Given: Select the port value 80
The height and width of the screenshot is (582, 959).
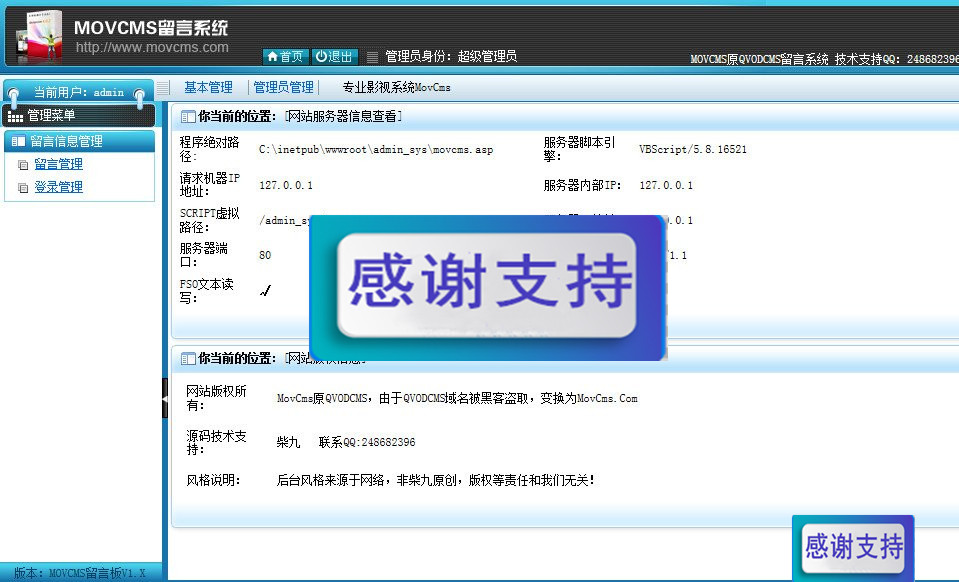Looking at the screenshot, I should point(265,256).
